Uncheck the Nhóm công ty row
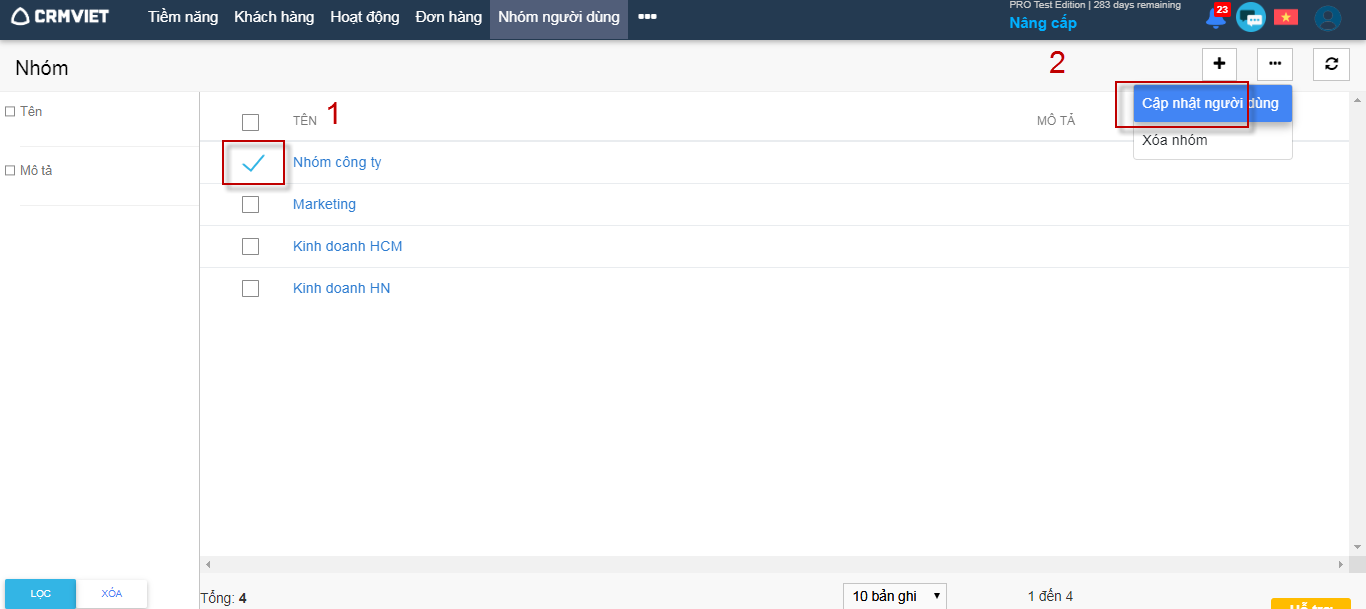Image resolution: width=1366 pixels, height=609 pixels. (252, 163)
